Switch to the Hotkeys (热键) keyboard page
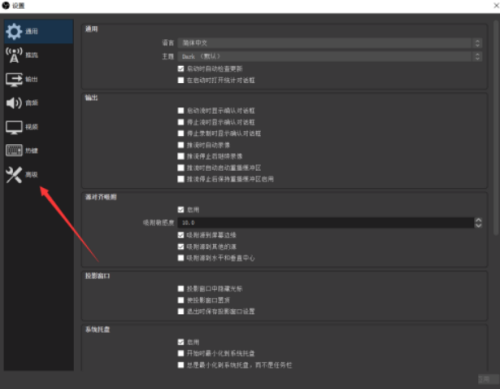Viewport: 500px width, 389px height. [x=39, y=151]
